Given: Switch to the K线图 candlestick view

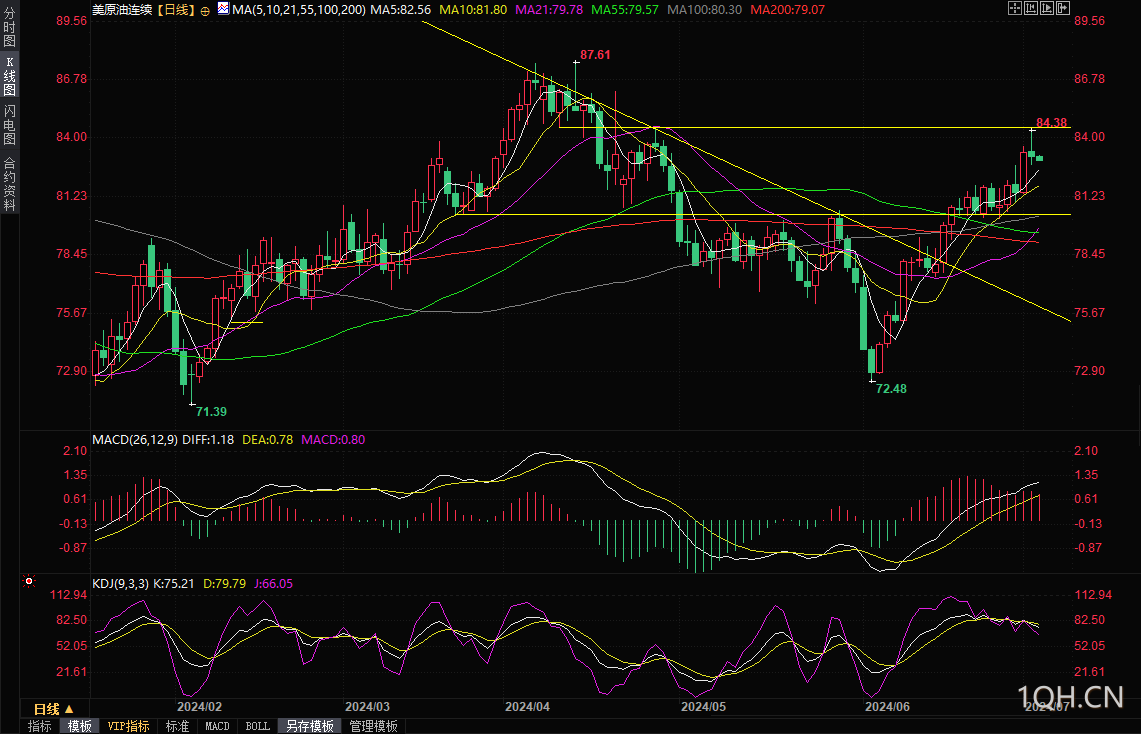Looking at the screenshot, I should (x=9, y=76).
